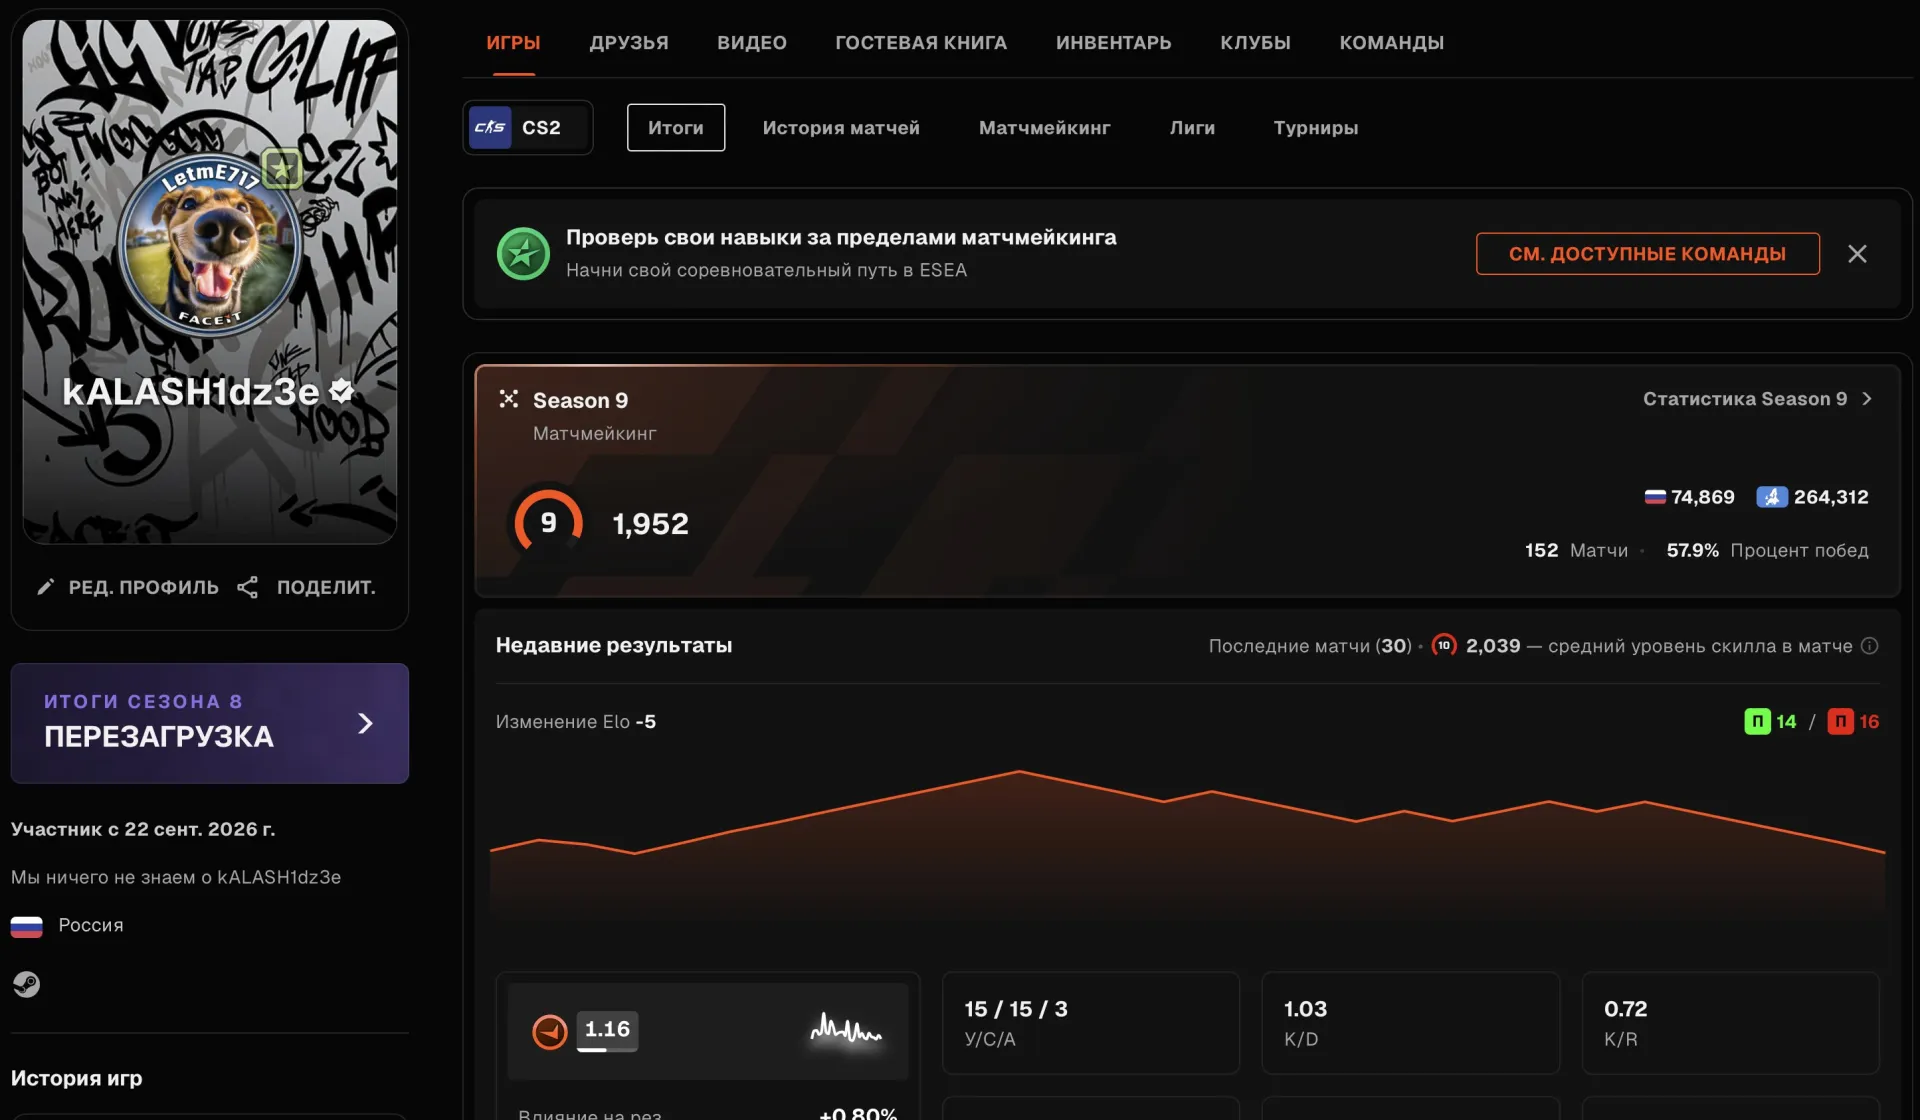Switch to Матчмейкинг sub-tab
1920x1120 pixels.
(x=1044, y=127)
